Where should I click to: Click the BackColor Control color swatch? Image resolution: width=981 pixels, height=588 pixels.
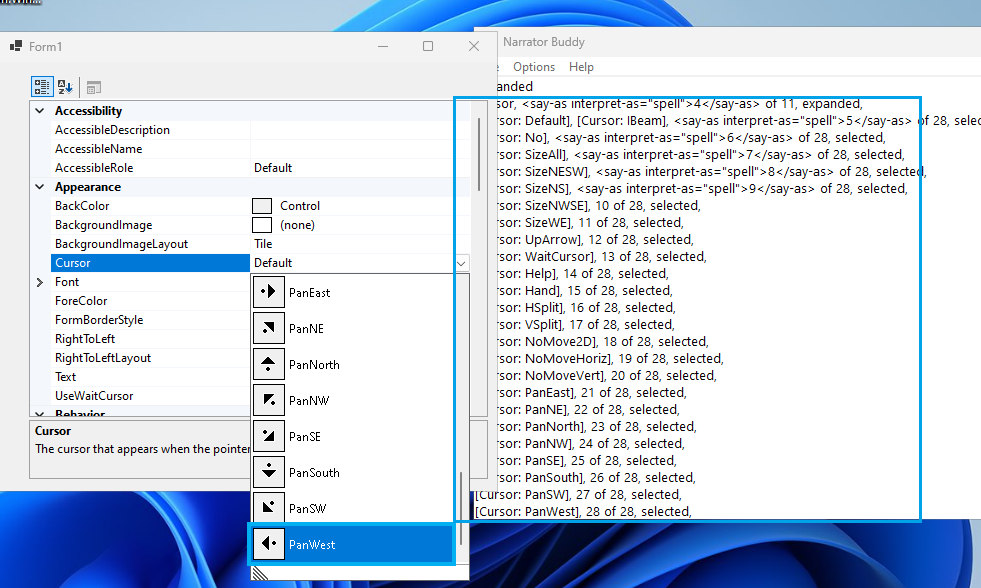pos(261,205)
